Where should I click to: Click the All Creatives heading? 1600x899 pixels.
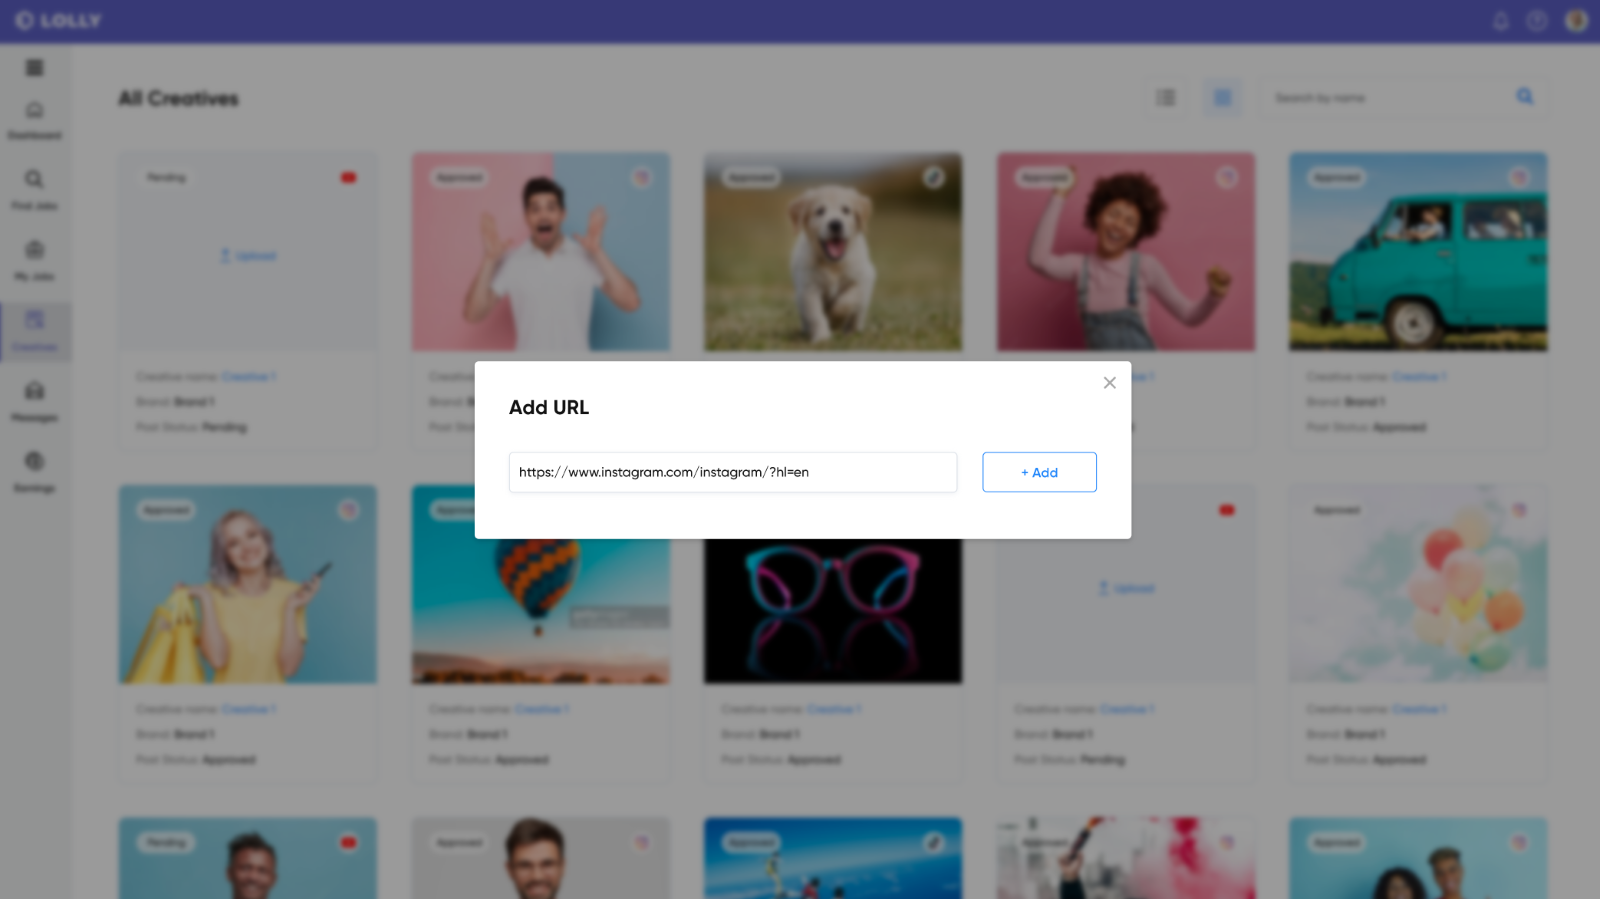click(179, 98)
